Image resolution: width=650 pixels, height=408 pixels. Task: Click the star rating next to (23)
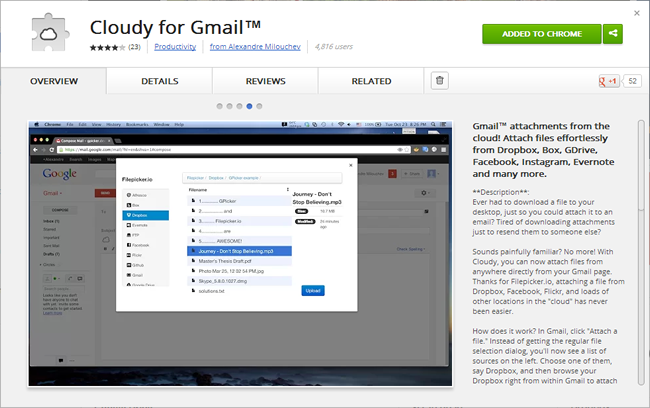(x=107, y=47)
